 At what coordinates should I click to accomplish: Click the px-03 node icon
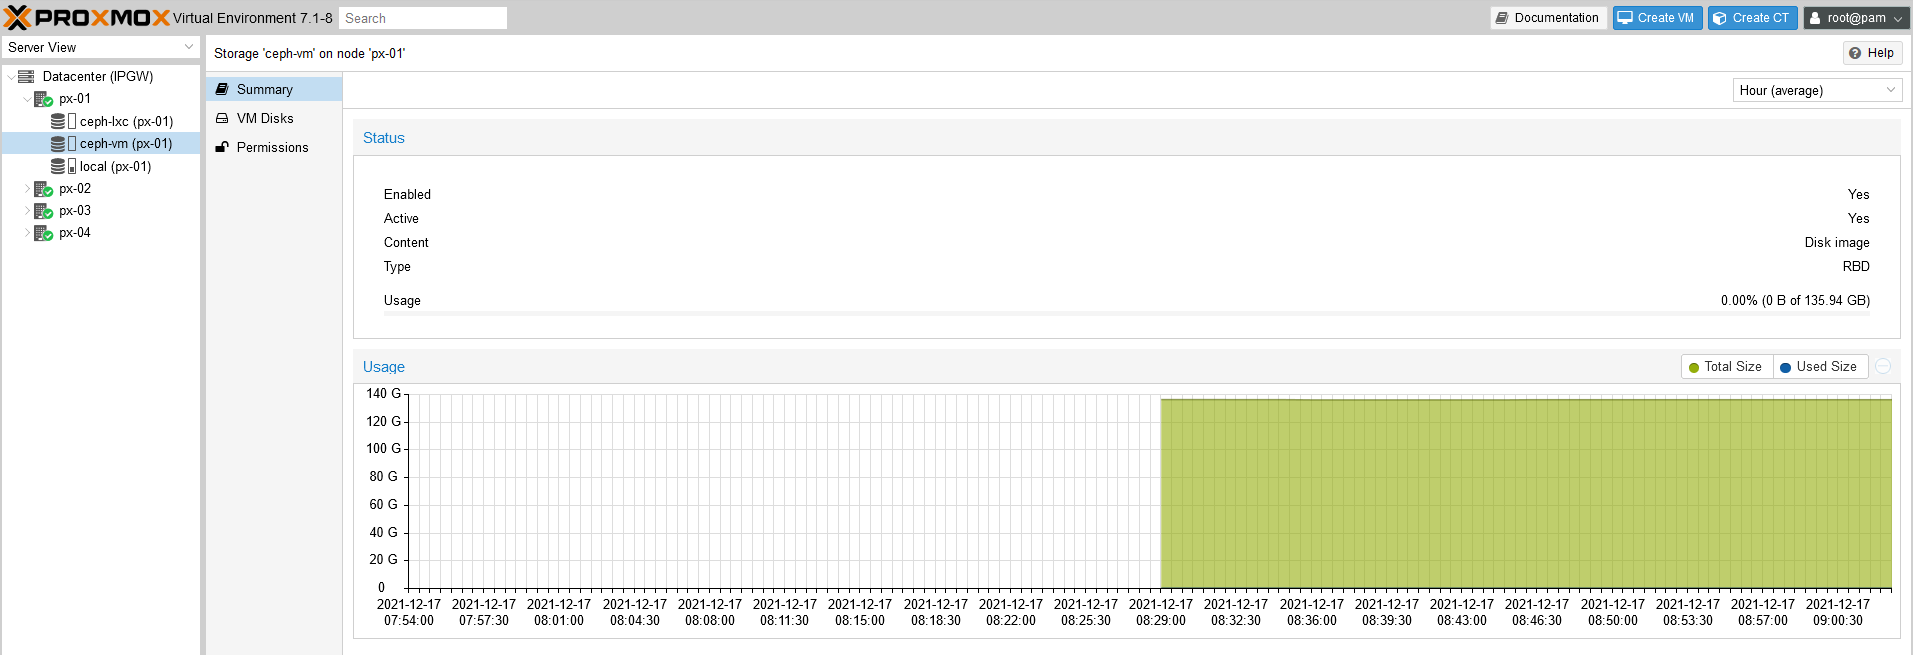43,211
